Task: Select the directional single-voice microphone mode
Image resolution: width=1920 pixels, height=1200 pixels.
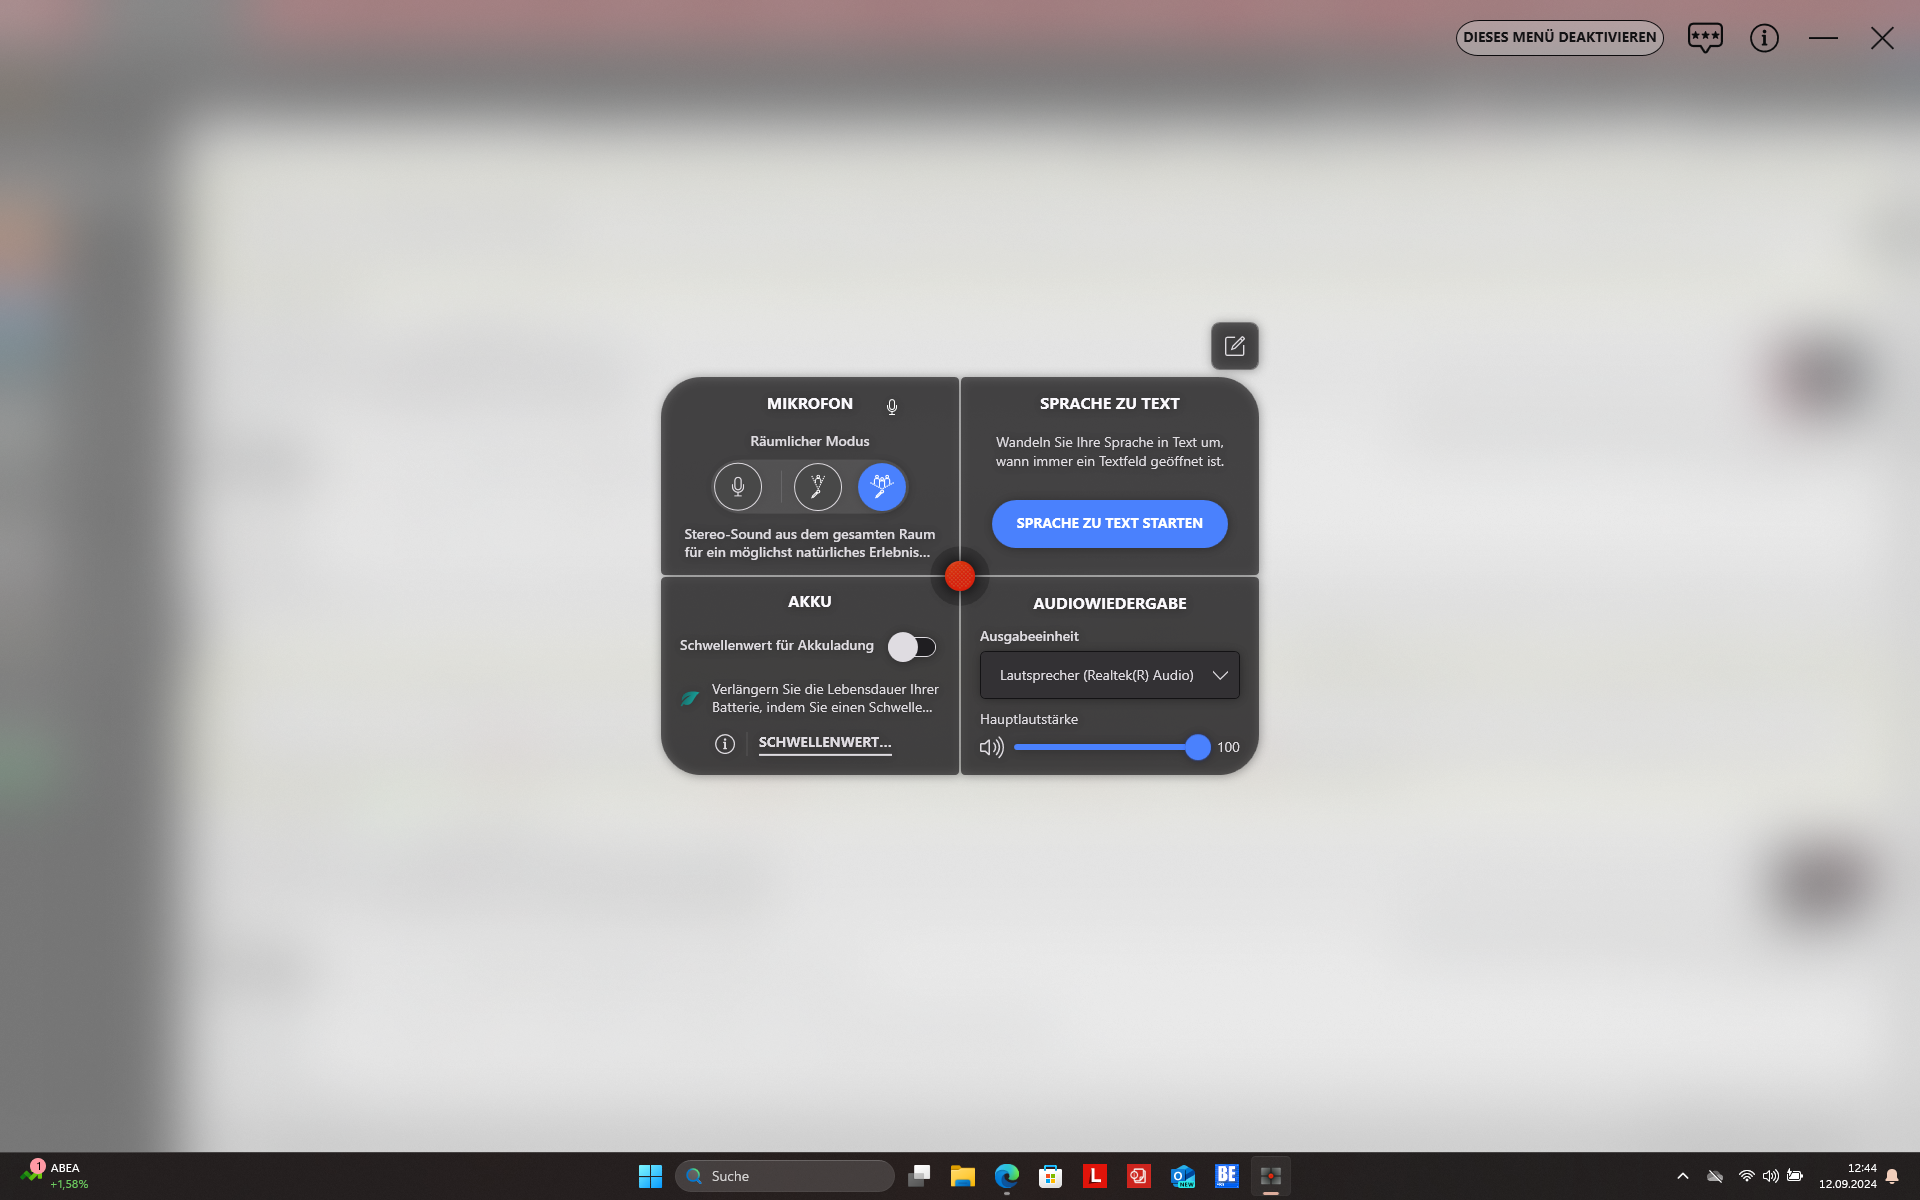Action: click(x=817, y=487)
